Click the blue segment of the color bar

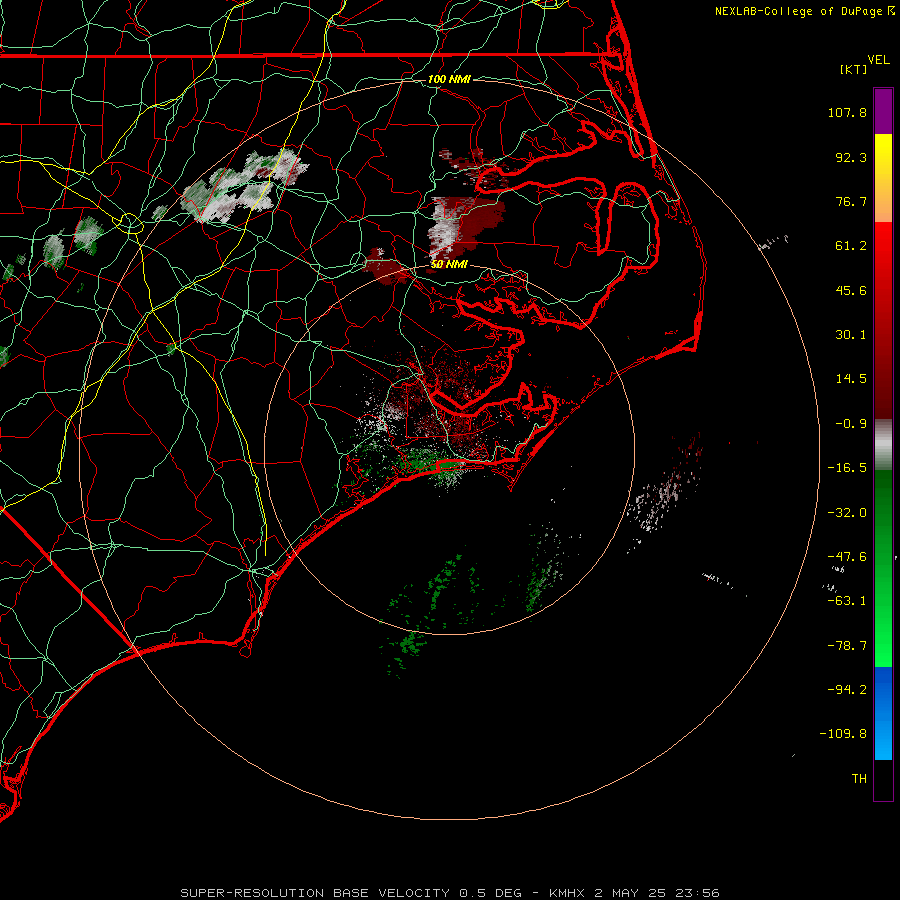[x=883, y=713]
